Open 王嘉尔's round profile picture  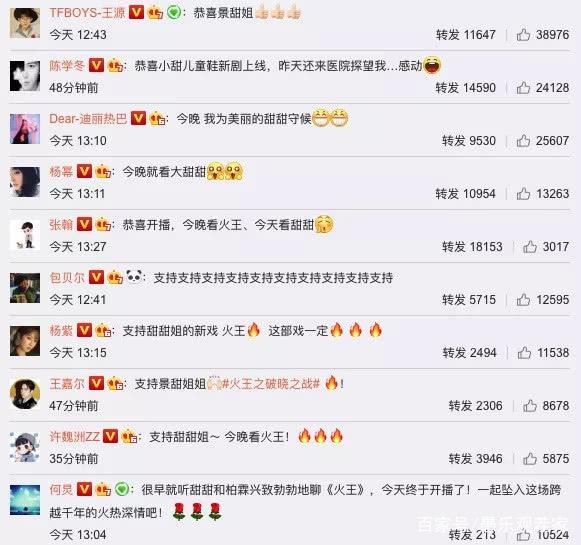[25, 394]
